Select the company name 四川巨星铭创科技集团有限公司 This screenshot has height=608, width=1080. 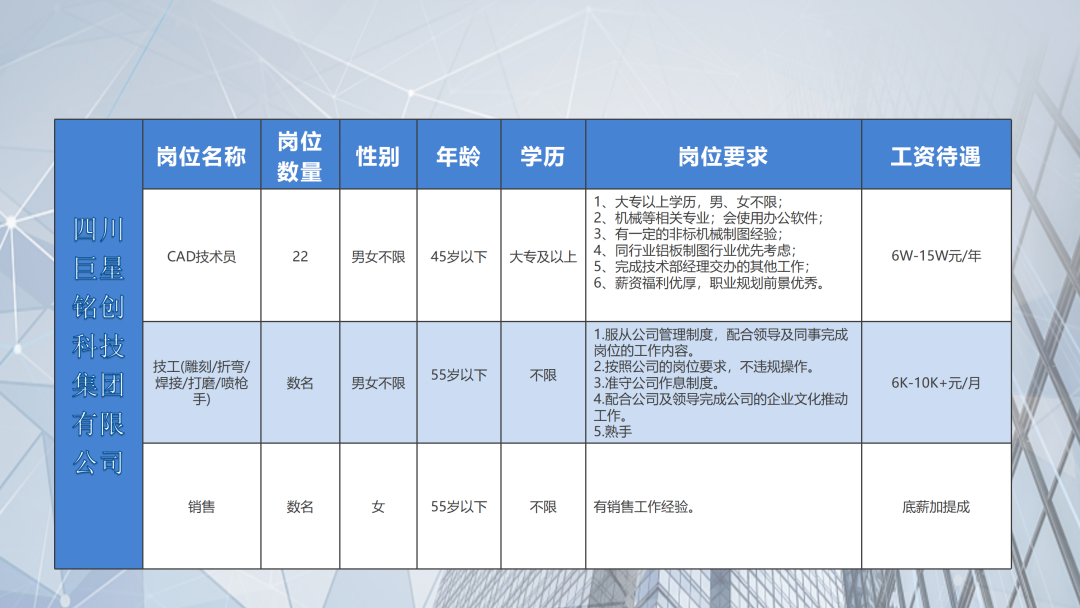tap(98, 346)
